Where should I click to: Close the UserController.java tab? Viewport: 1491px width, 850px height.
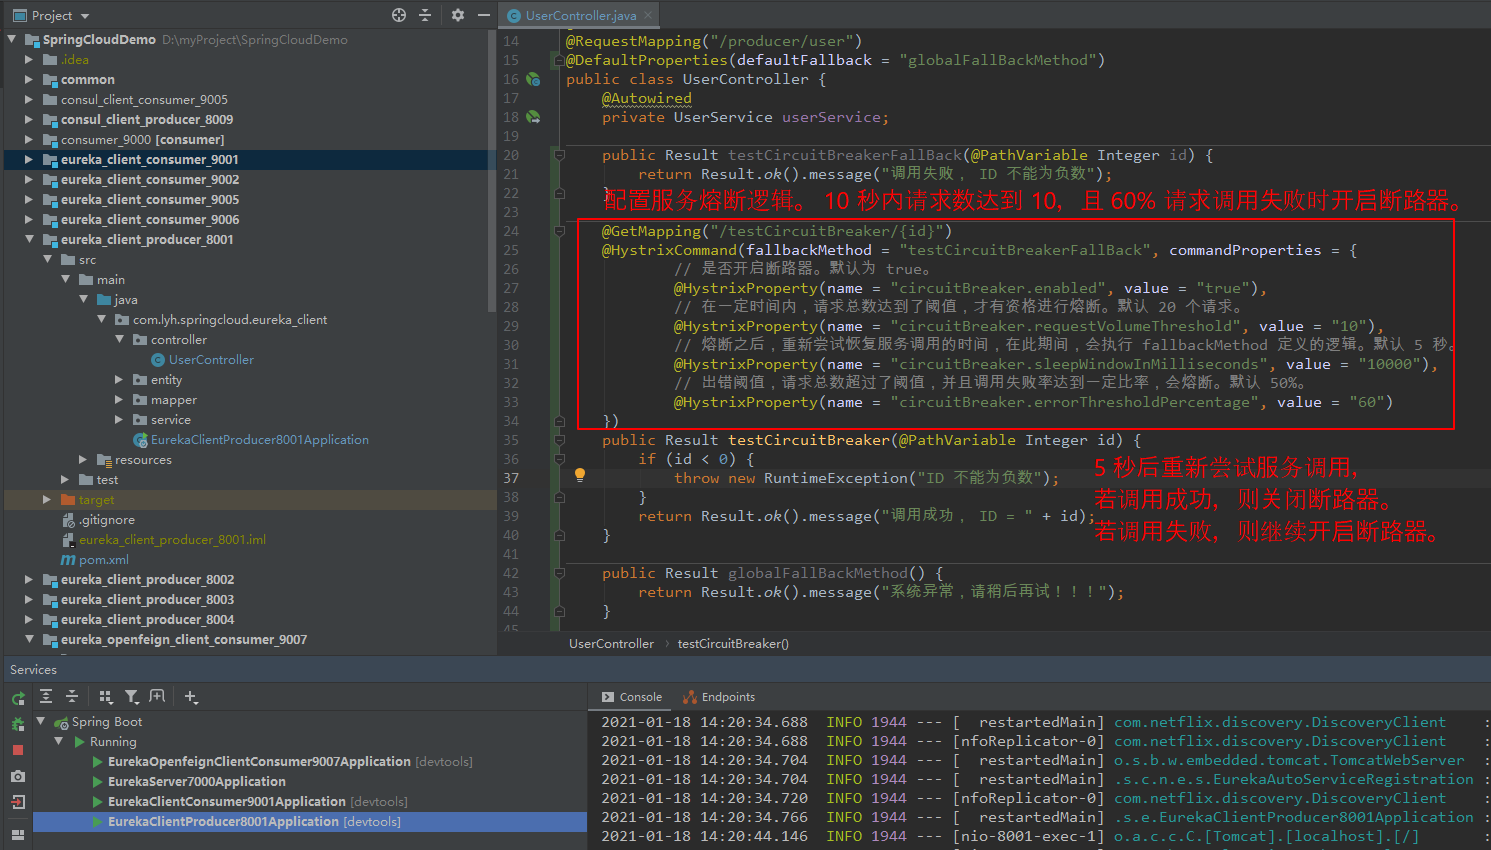coord(648,15)
